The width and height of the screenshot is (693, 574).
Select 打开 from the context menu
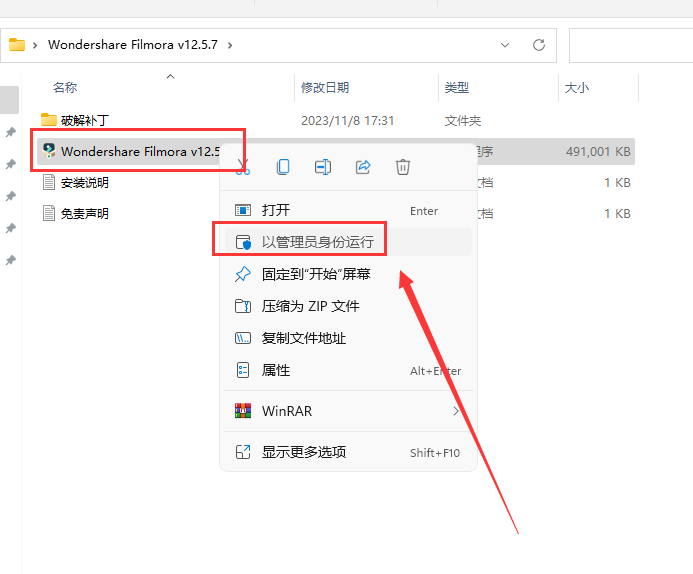pos(348,210)
